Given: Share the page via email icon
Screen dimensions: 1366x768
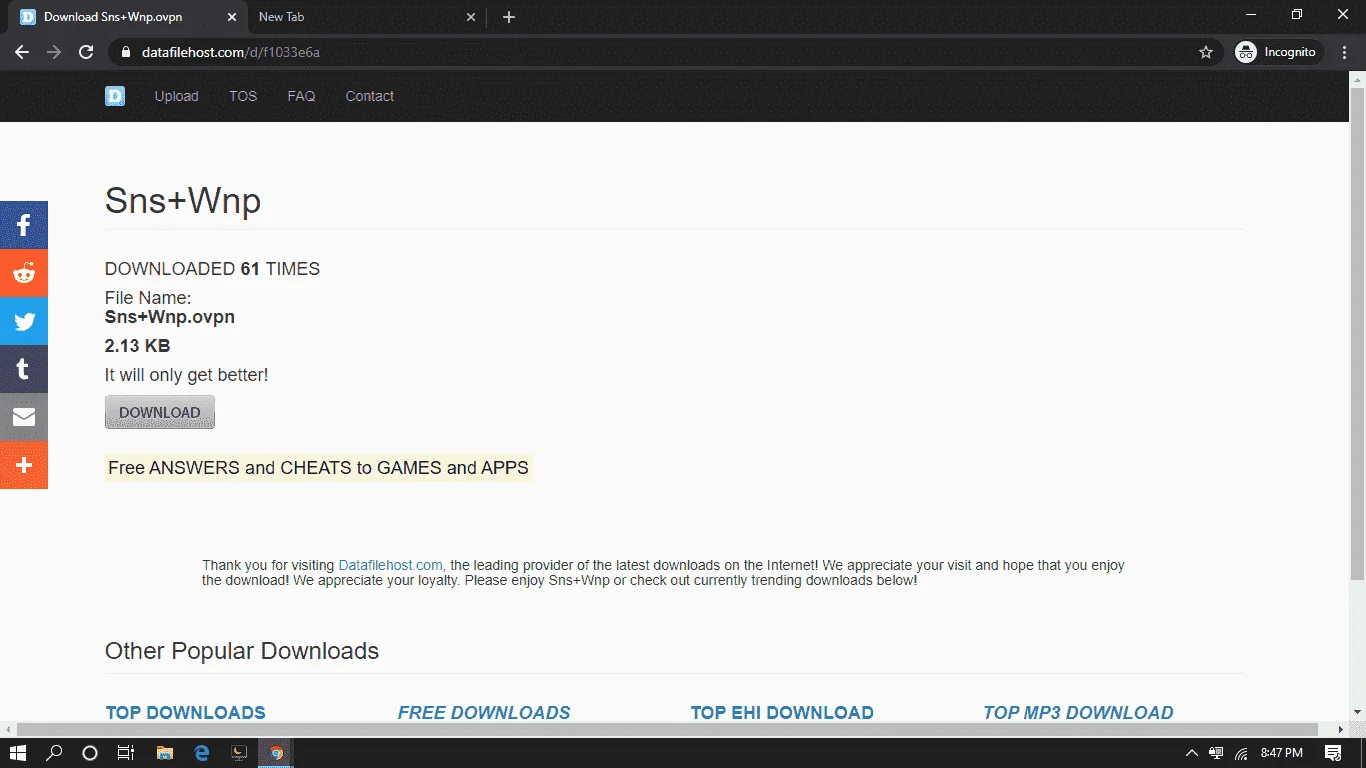Looking at the screenshot, I should pos(24,418).
